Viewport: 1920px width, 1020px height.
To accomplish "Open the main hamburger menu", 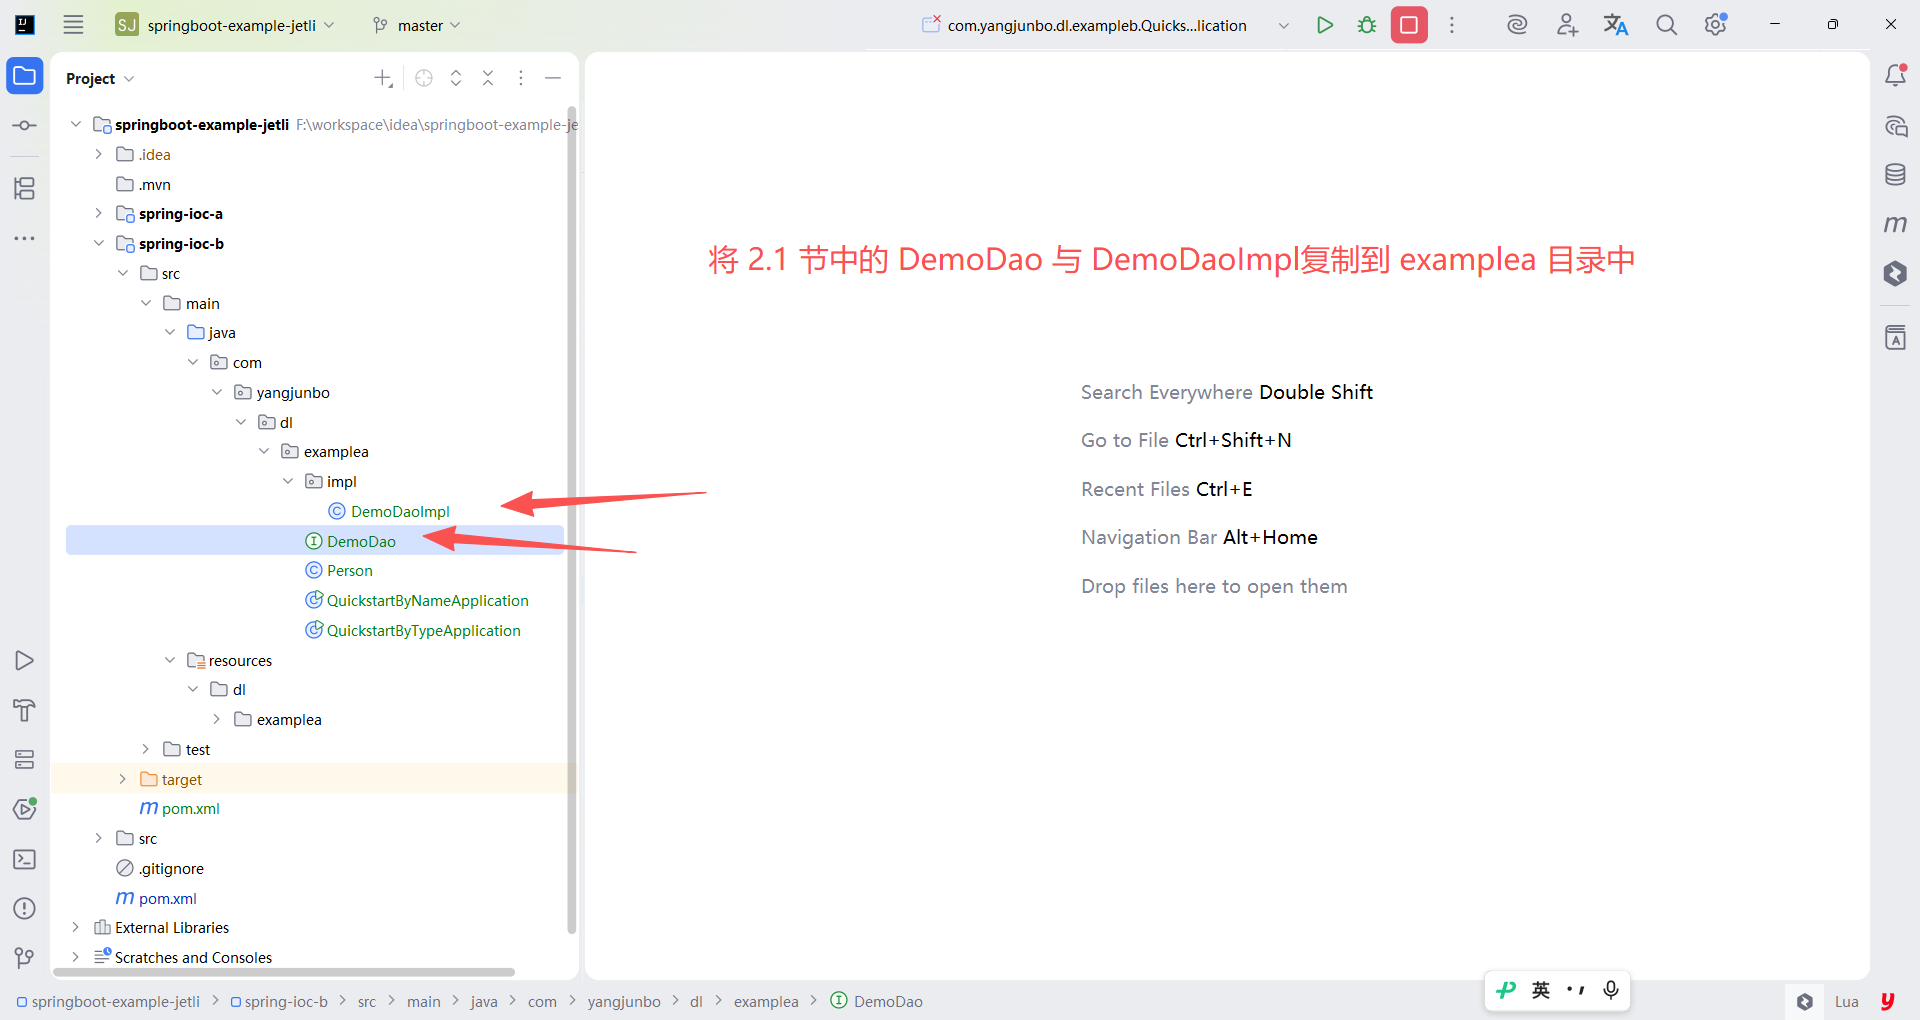I will tap(73, 25).
